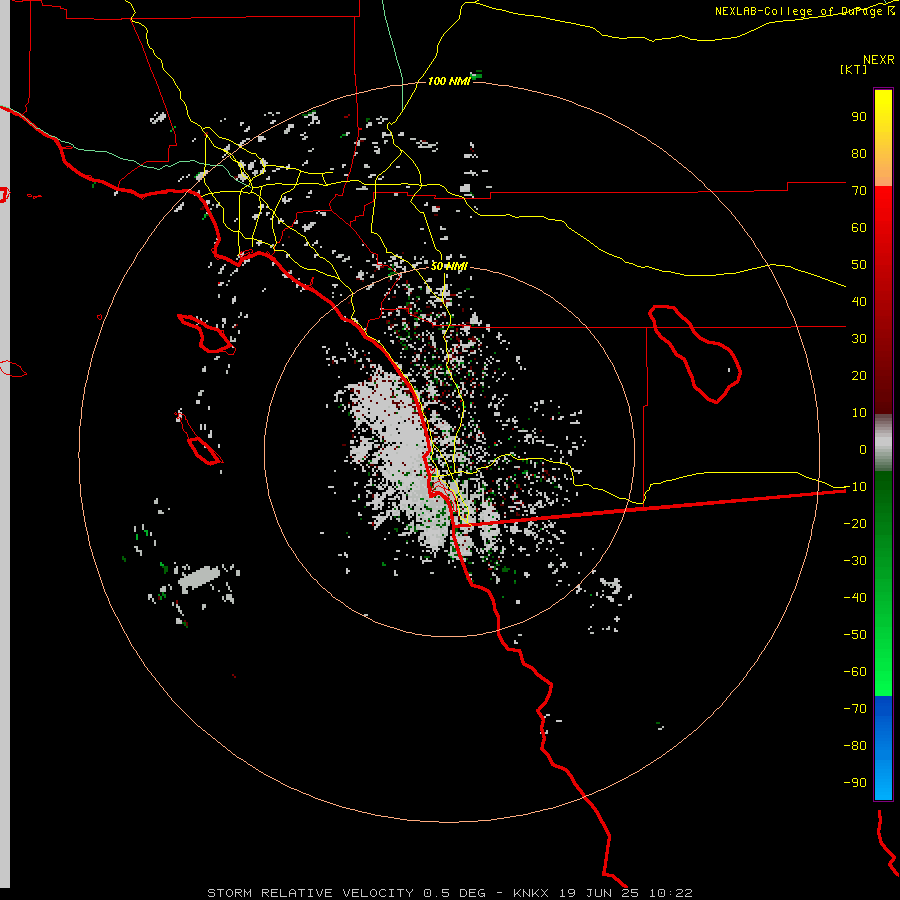Screen dimensions: 900x900
Task: Click the 60 value on velocity scale
Action: (859, 227)
